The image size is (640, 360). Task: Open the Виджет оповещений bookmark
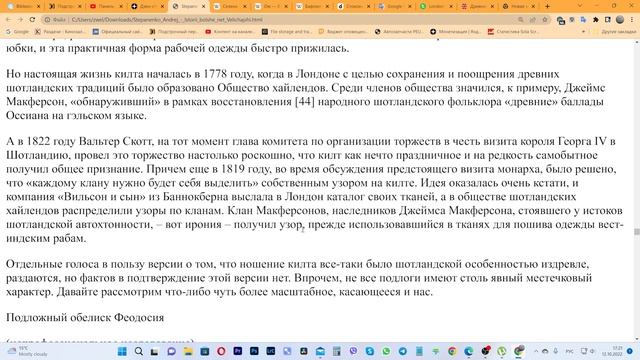tap(343, 31)
